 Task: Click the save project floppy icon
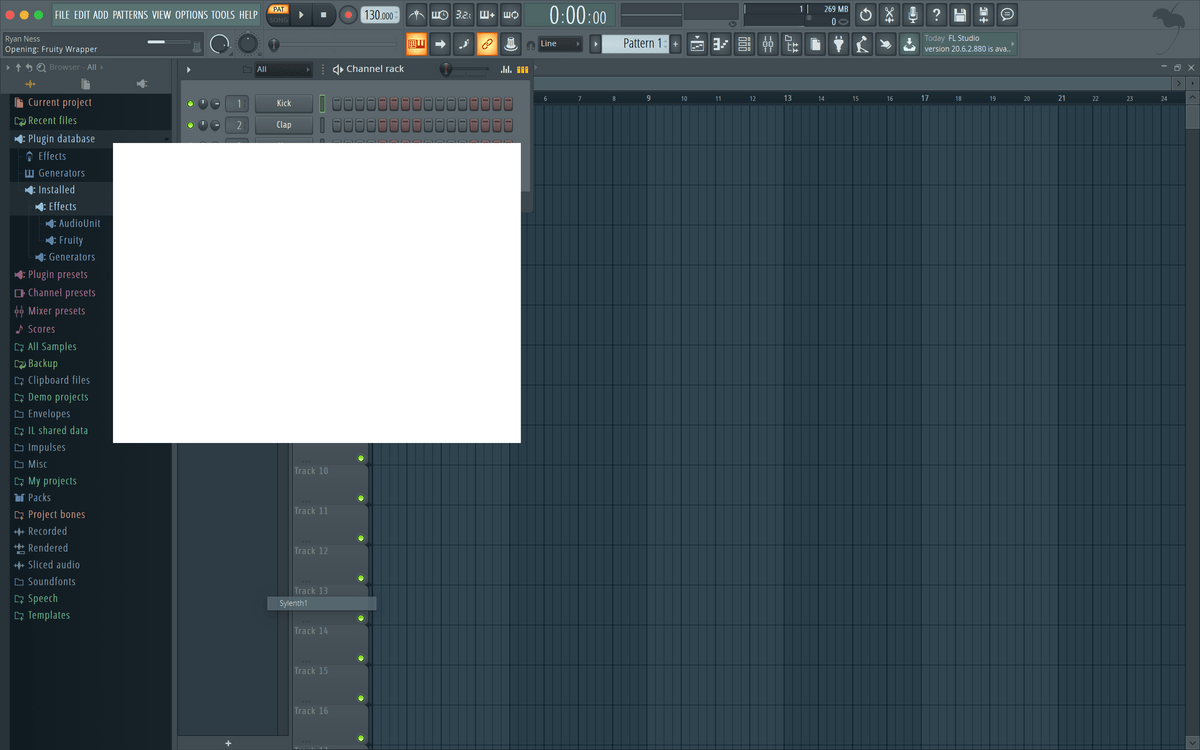(960, 15)
